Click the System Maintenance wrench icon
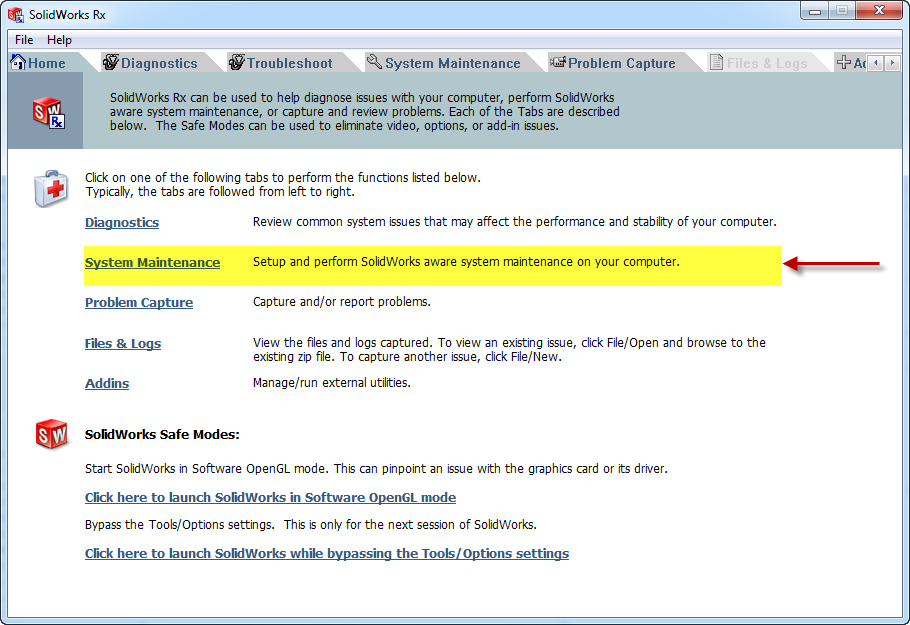The image size is (910, 625). (374, 62)
